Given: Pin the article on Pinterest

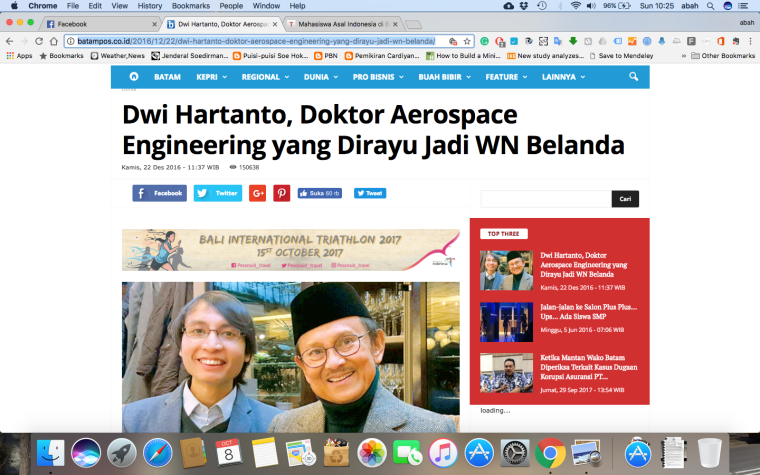Looking at the screenshot, I should point(282,193).
